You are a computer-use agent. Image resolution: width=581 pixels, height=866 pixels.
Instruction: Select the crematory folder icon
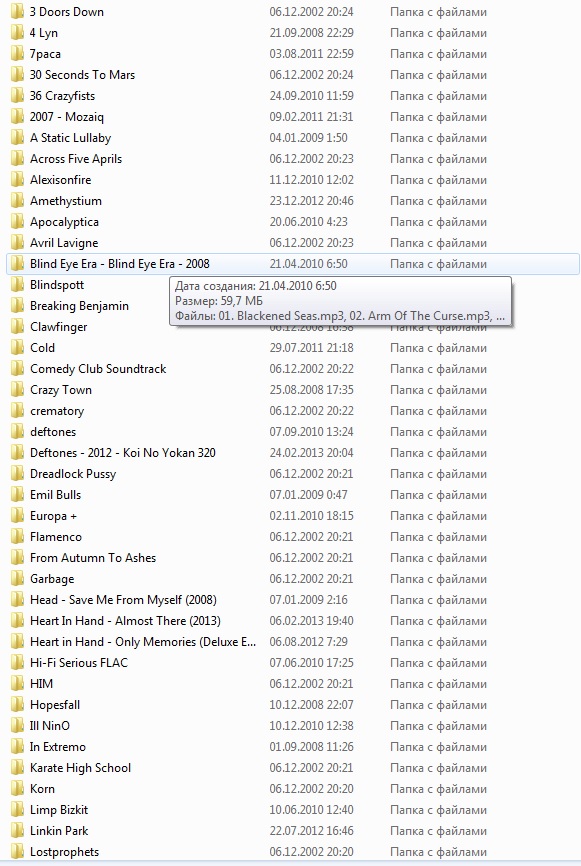tap(18, 410)
